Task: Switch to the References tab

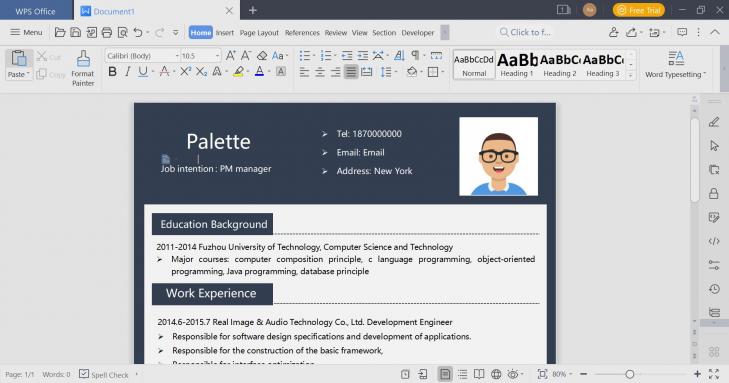Action: pos(302,33)
